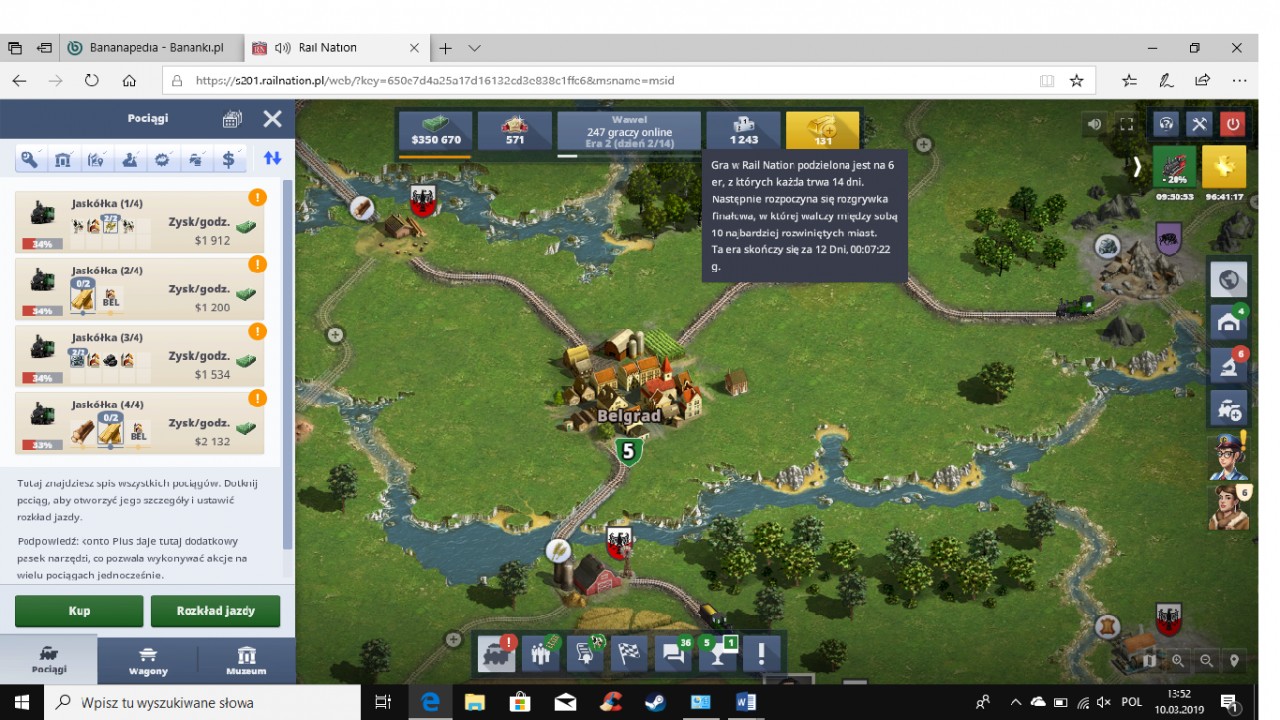
Task: Open the world map globe button
Action: [x=1229, y=279]
